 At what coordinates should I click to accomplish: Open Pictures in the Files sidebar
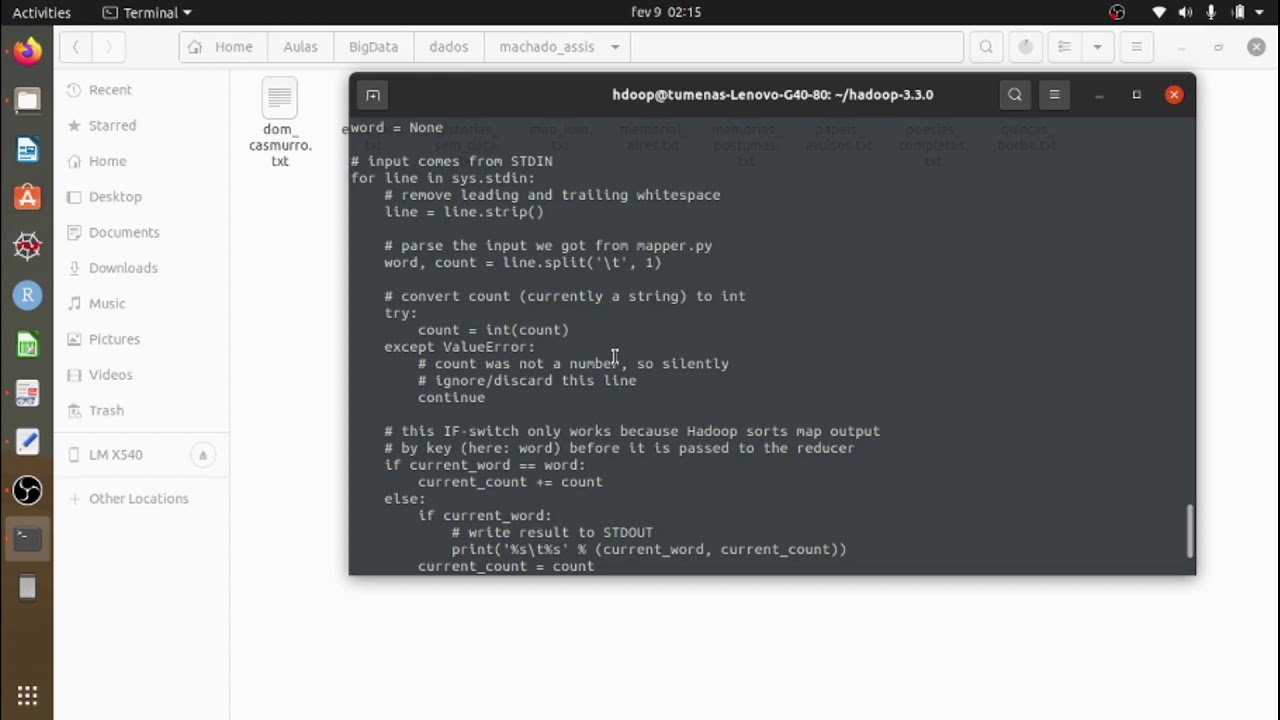pyautogui.click(x=141, y=339)
